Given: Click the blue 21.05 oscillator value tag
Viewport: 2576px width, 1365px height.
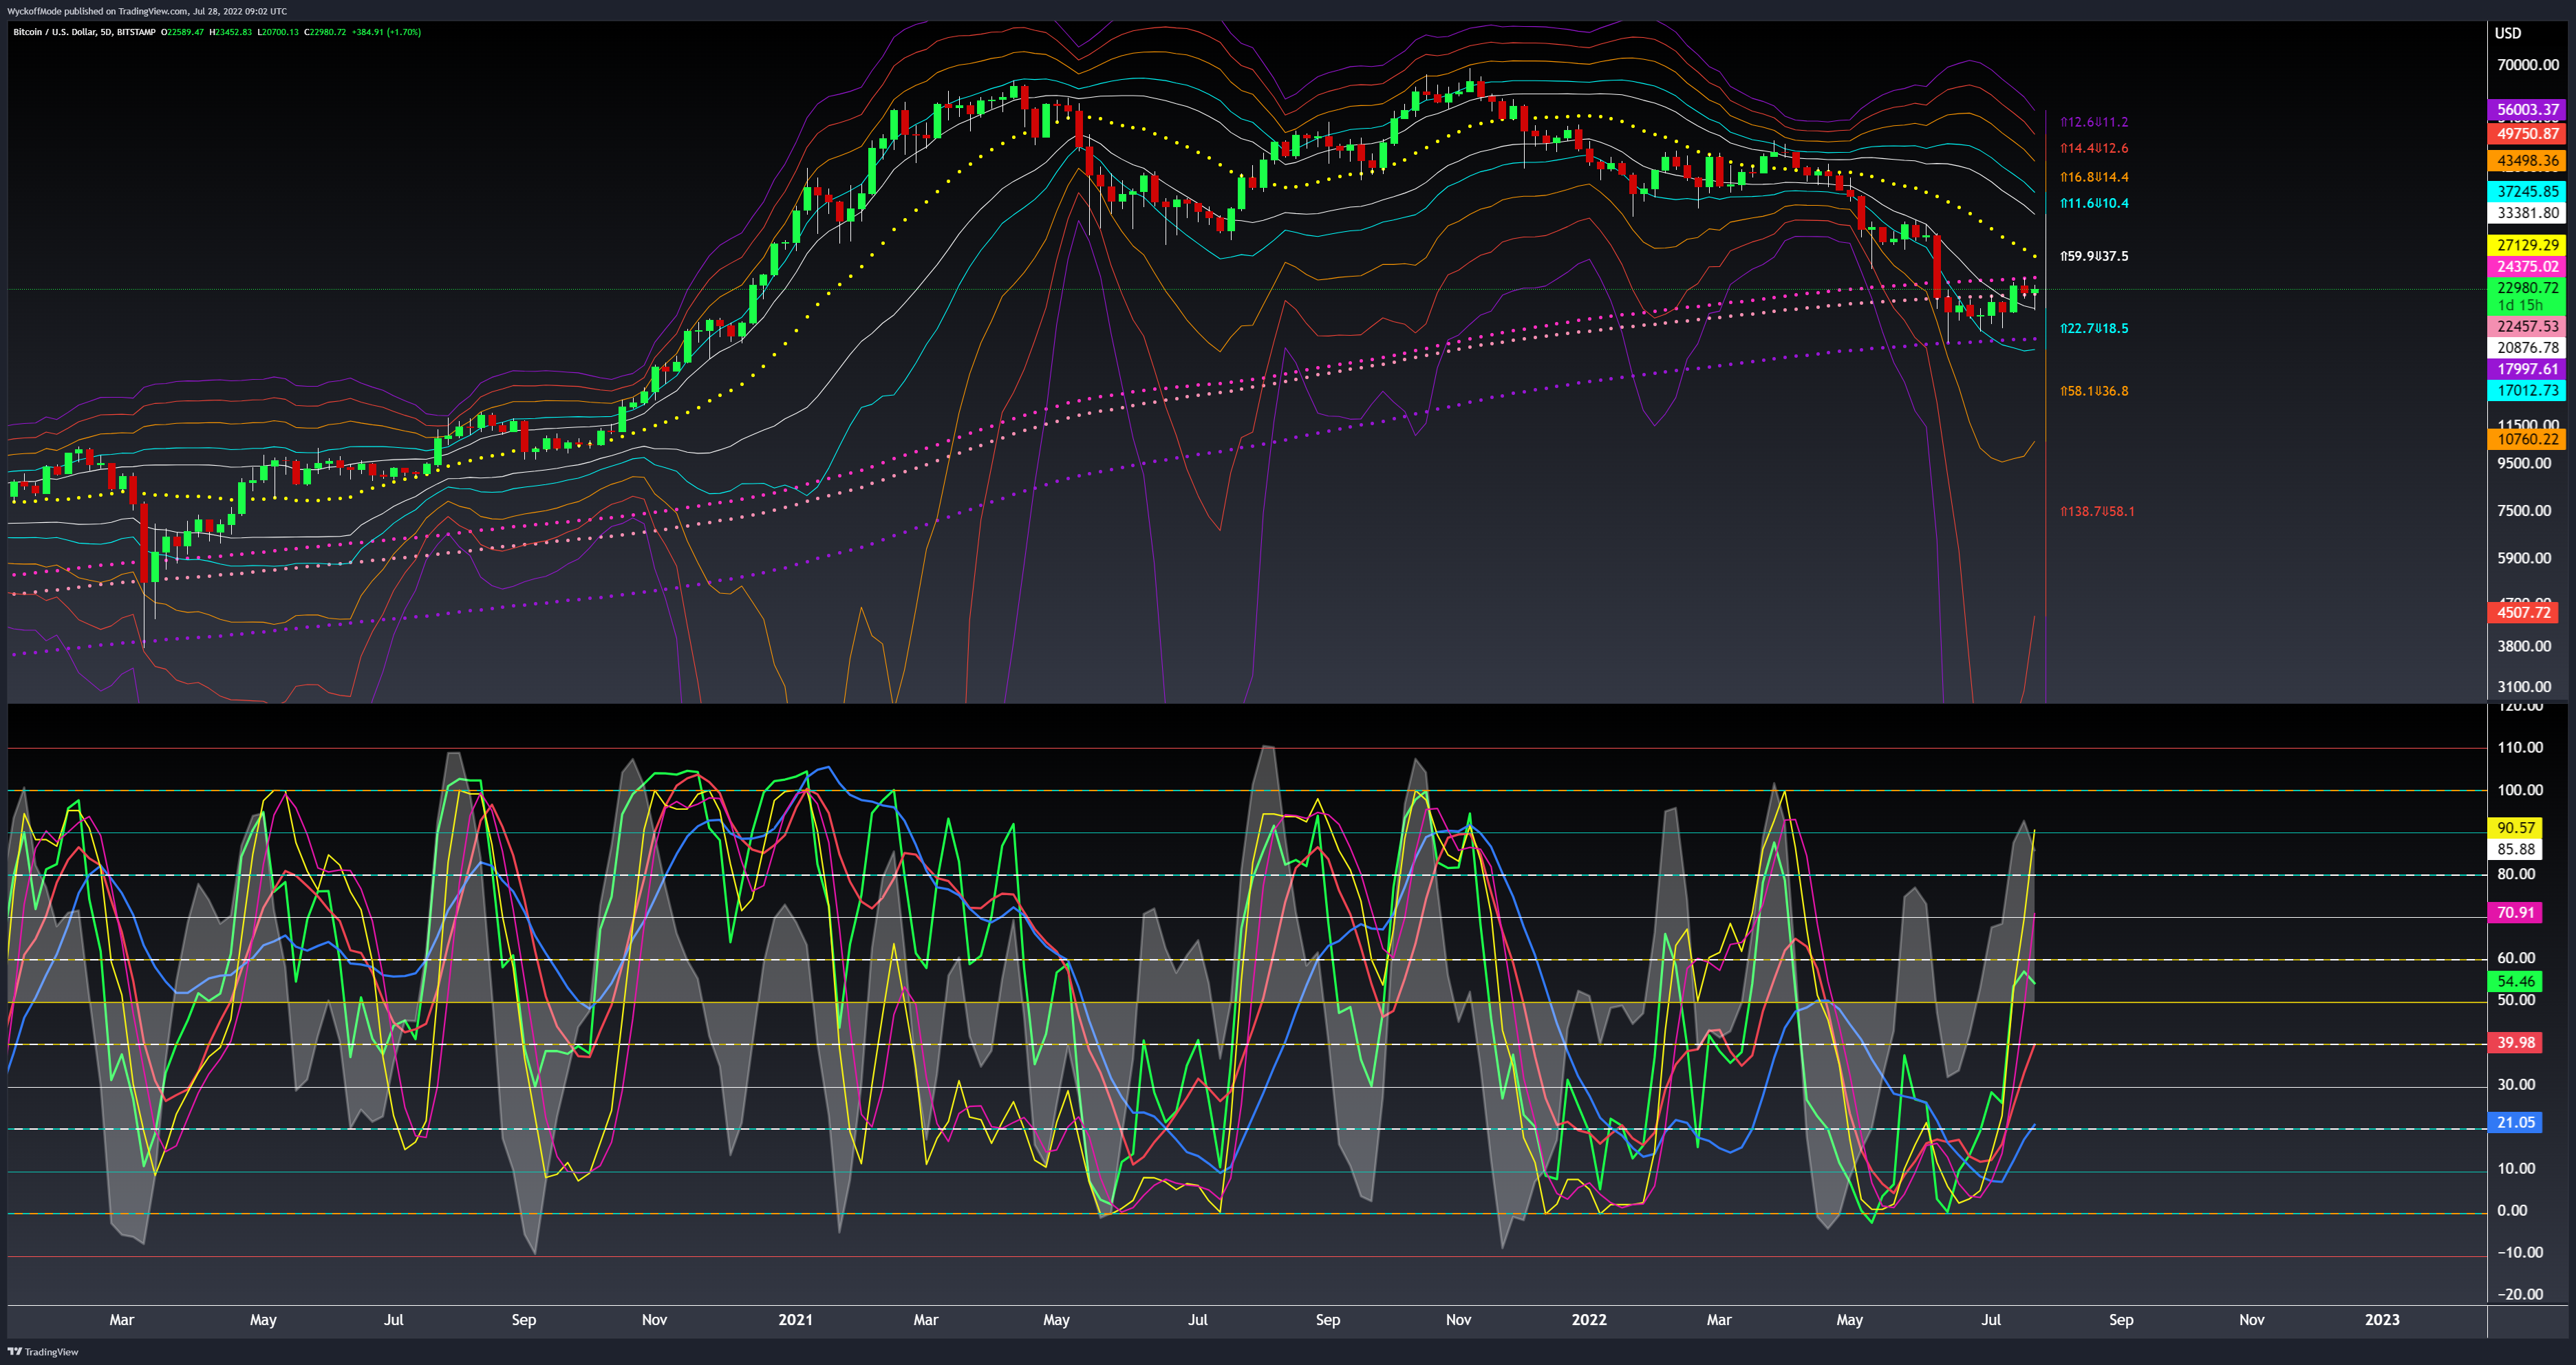Looking at the screenshot, I should (x=2516, y=1123).
